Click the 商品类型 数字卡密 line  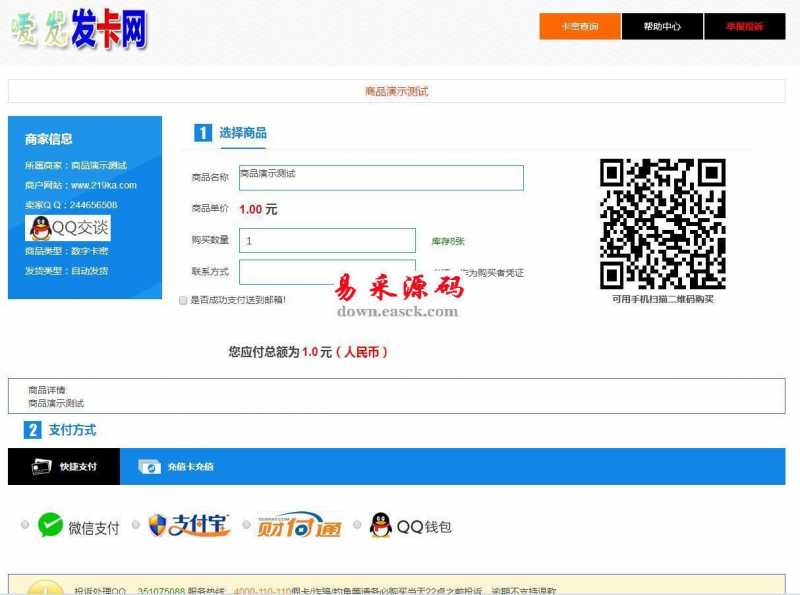click(66, 251)
